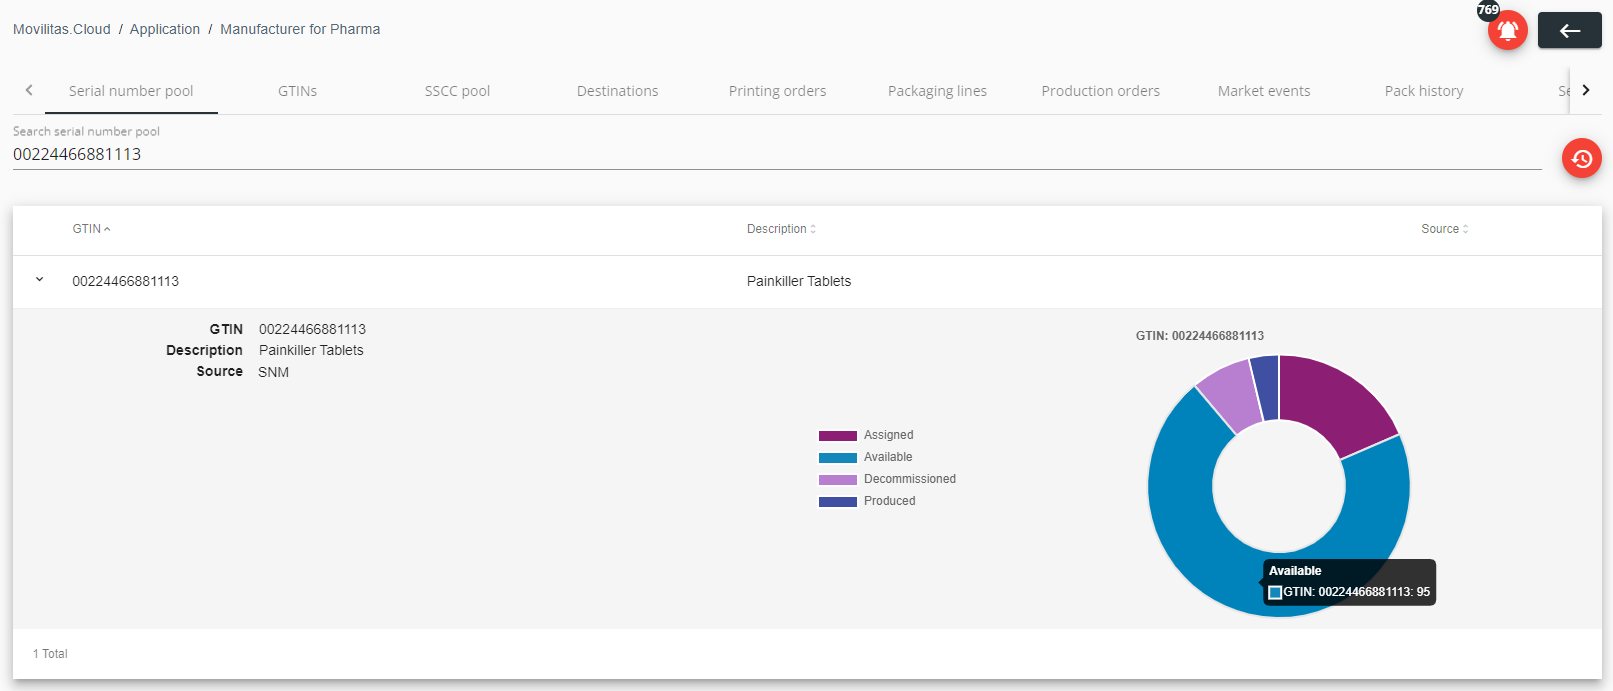Viewport: 1613px width, 691px height.
Task: Sort by GTIN column header
Action: click(x=91, y=229)
